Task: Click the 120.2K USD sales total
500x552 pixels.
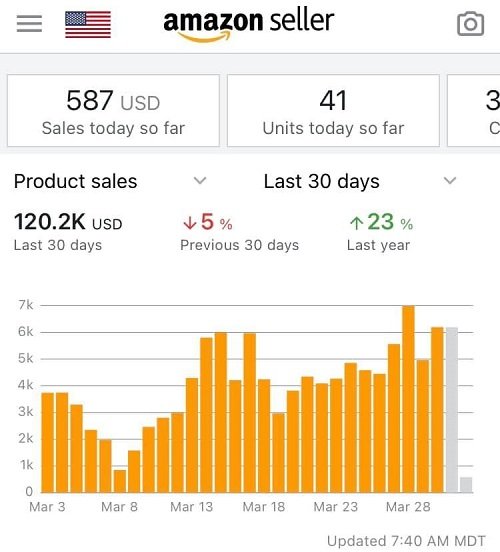Action: (x=68, y=222)
